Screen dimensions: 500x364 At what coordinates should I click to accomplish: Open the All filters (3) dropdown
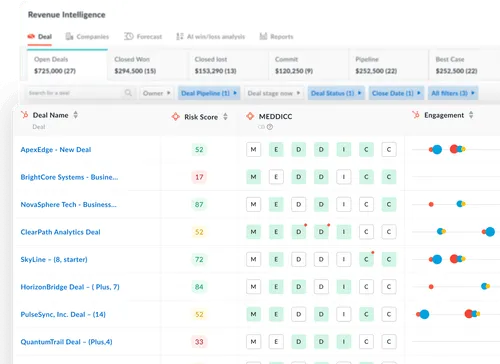click(x=453, y=93)
